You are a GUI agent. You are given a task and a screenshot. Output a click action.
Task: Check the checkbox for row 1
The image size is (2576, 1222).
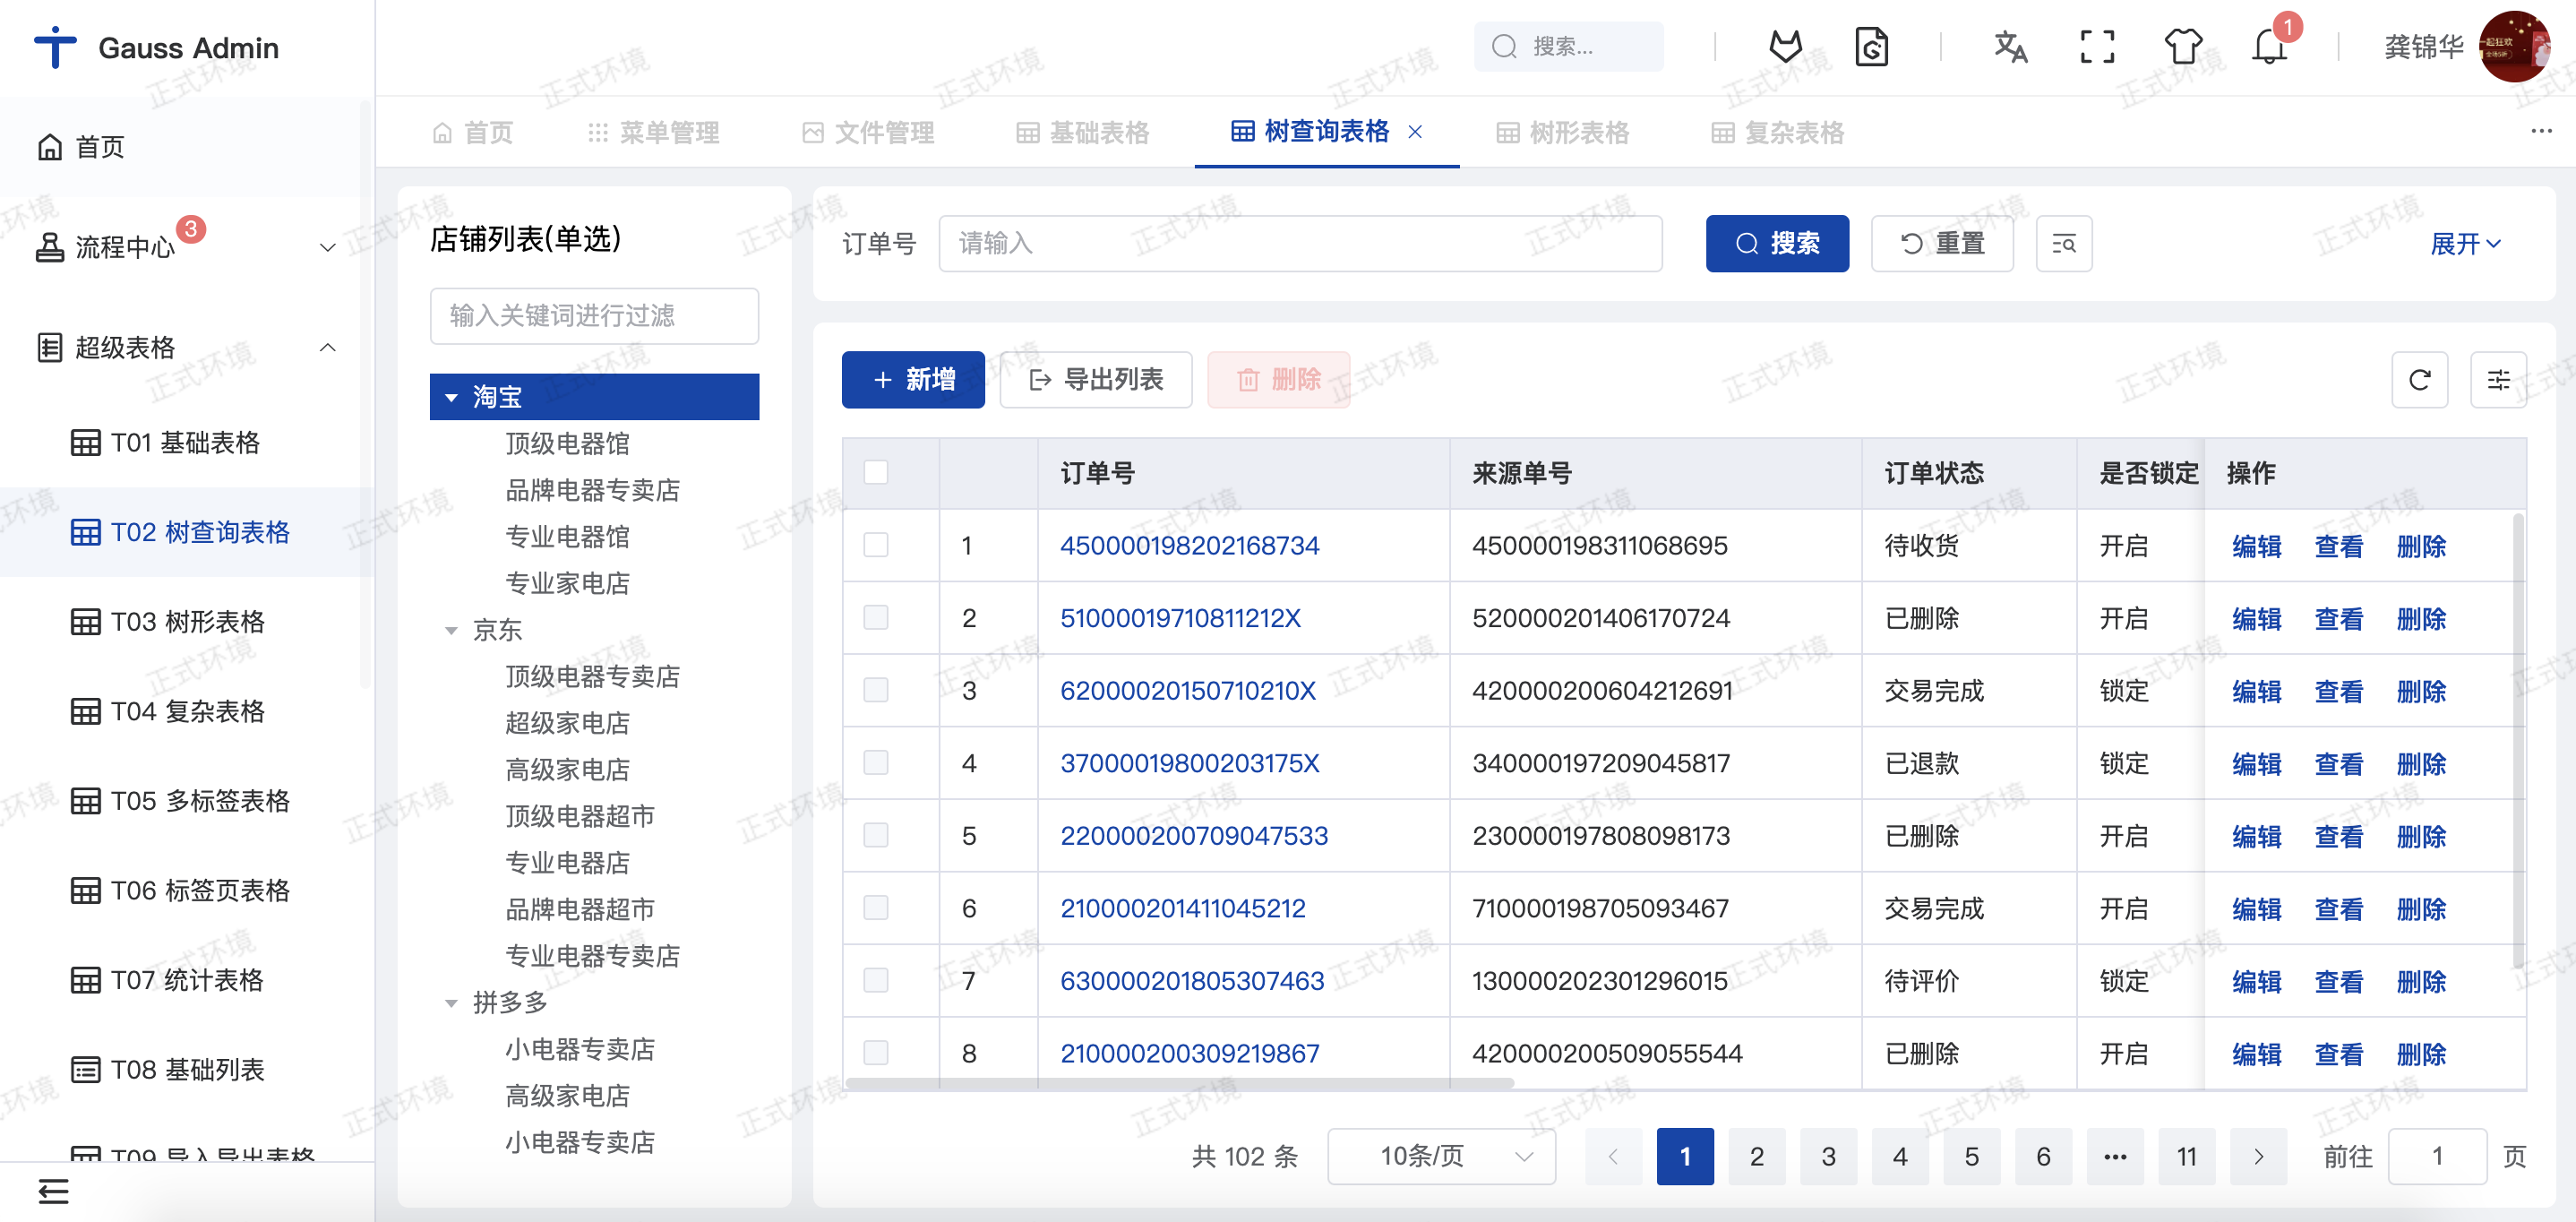point(876,545)
